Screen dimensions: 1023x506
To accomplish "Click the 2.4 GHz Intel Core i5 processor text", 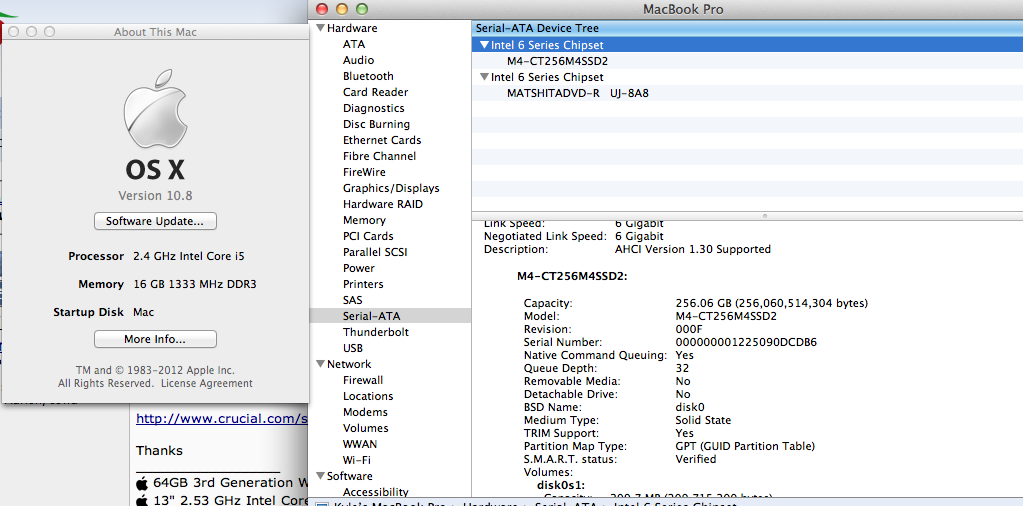I will pos(189,256).
